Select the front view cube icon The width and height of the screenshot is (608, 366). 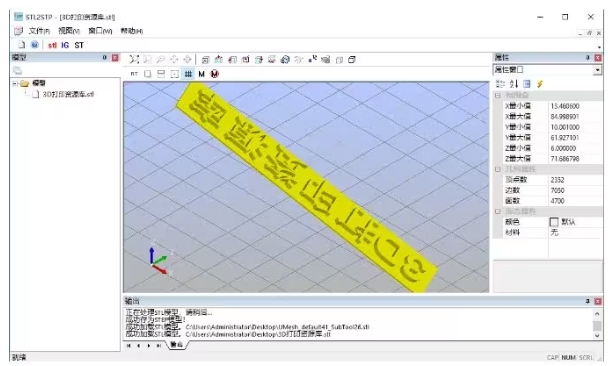pos(206,59)
